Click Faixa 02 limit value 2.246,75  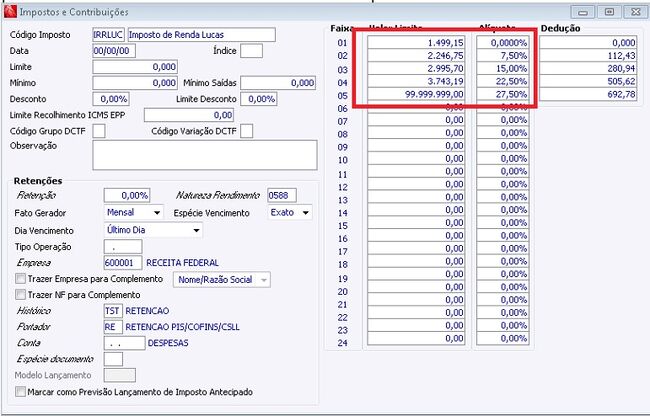(416, 56)
